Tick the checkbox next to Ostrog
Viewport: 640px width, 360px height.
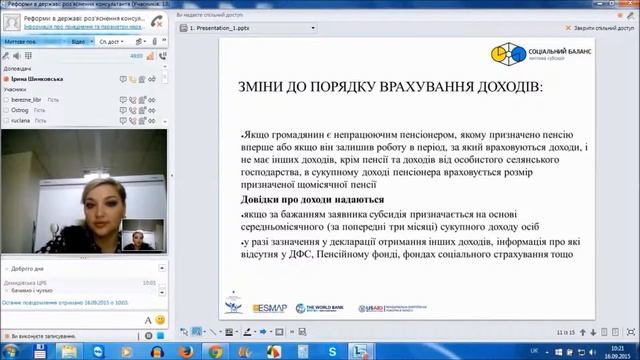pyautogui.click(x=6, y=110)
